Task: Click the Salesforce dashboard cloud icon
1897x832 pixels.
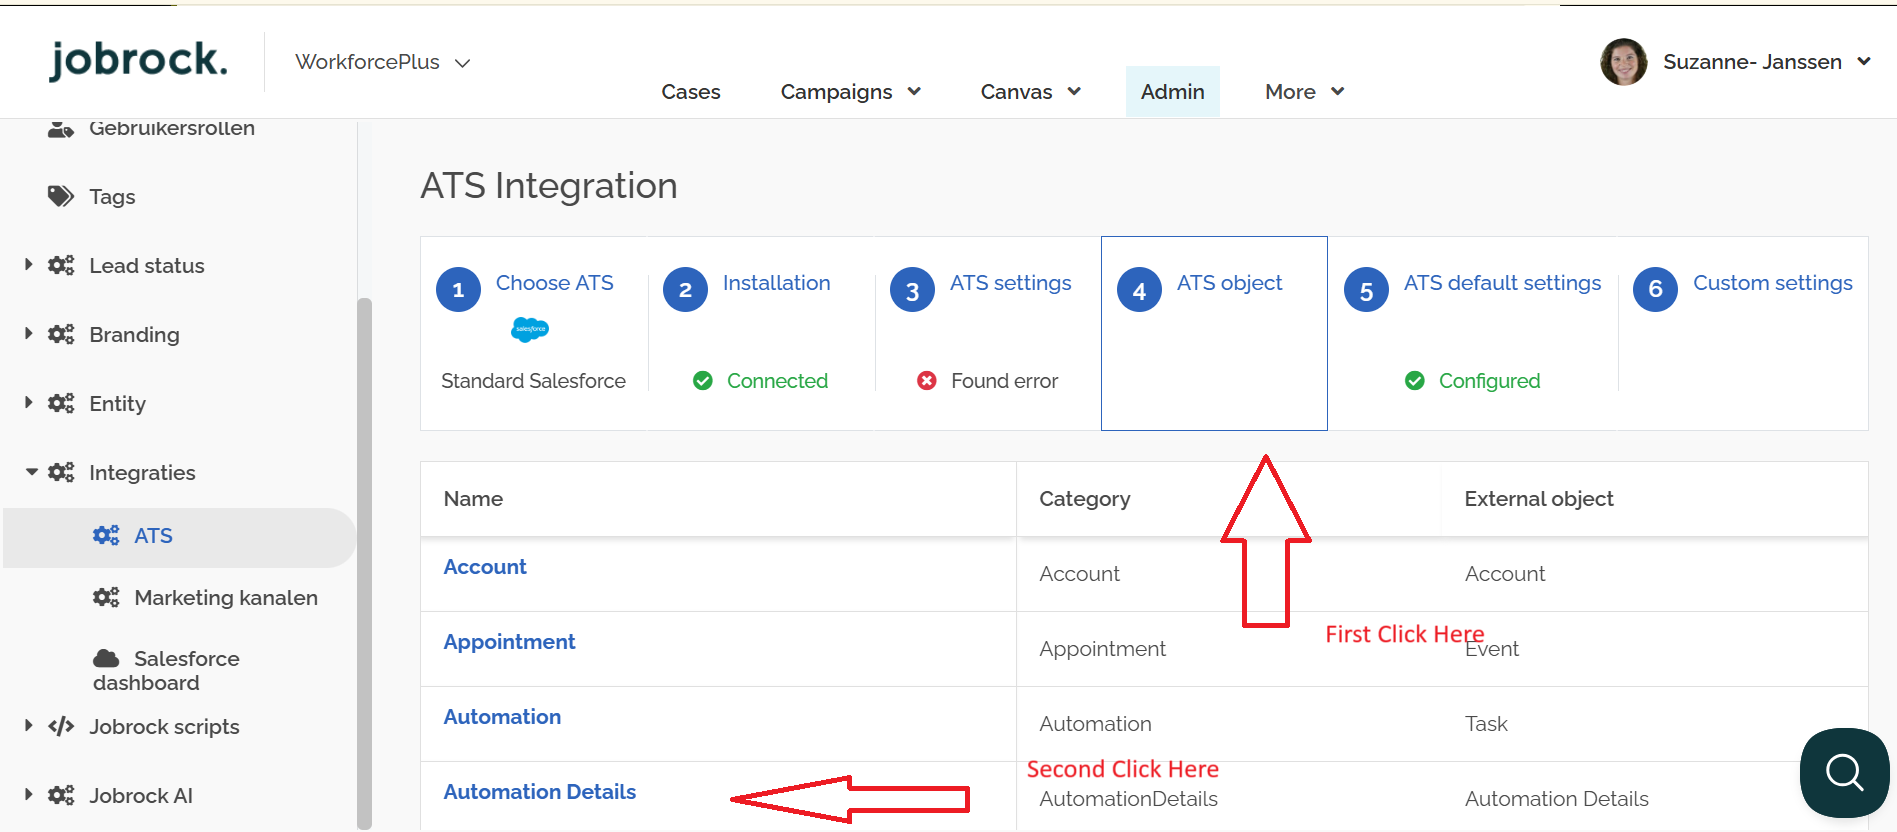Action: point(106,658)
